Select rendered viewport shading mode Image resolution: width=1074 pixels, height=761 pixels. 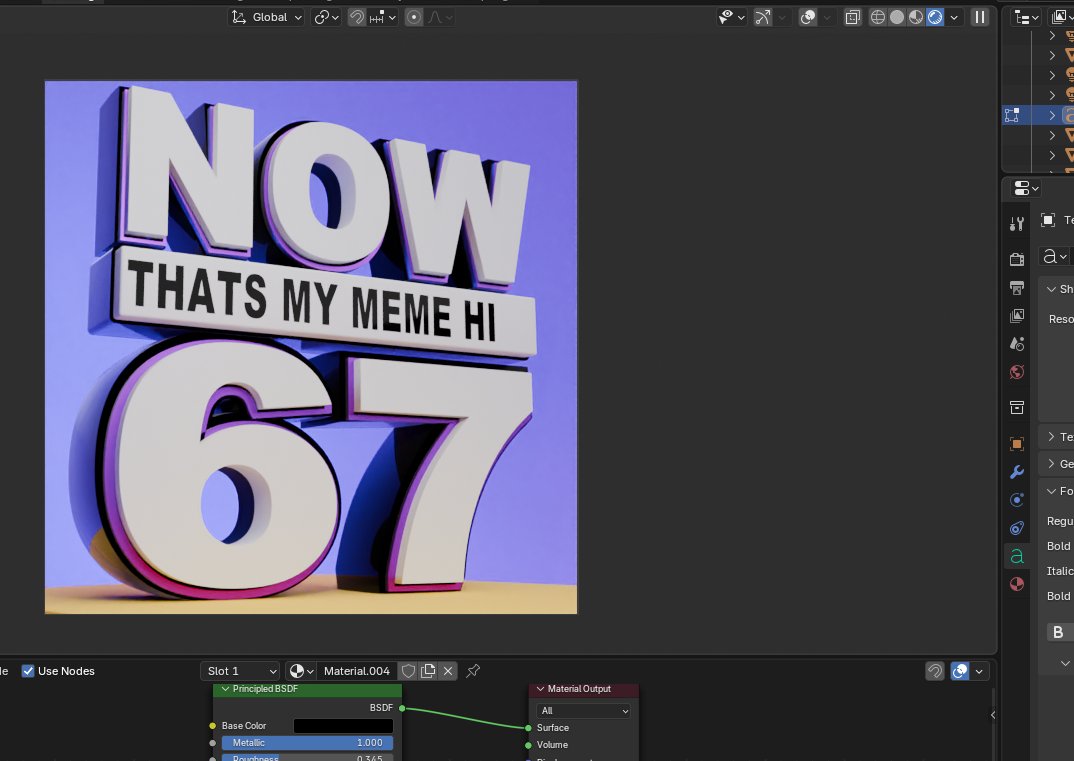pyautogui.click(x=935, y=17)
